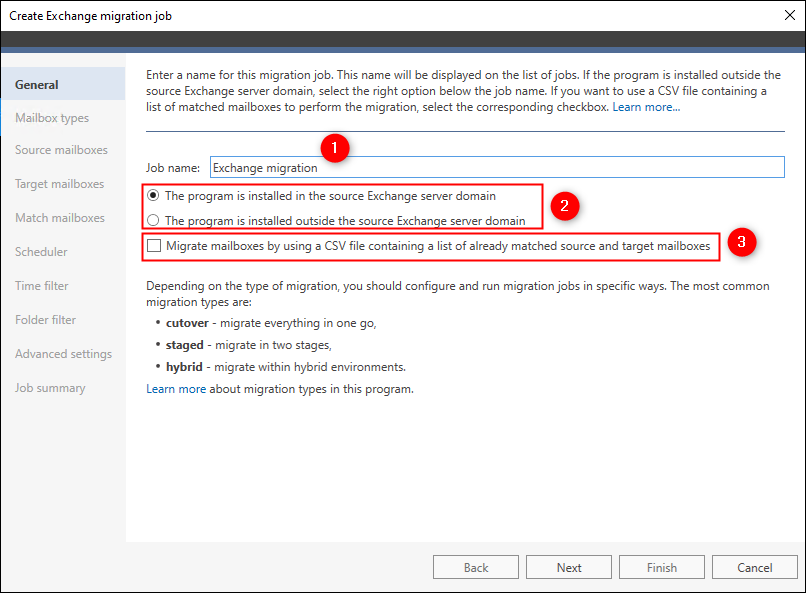The height and width of the screenshot is (593, 806).
Task: Go to Source mailboxes step
Action: (x=61, y=150)
